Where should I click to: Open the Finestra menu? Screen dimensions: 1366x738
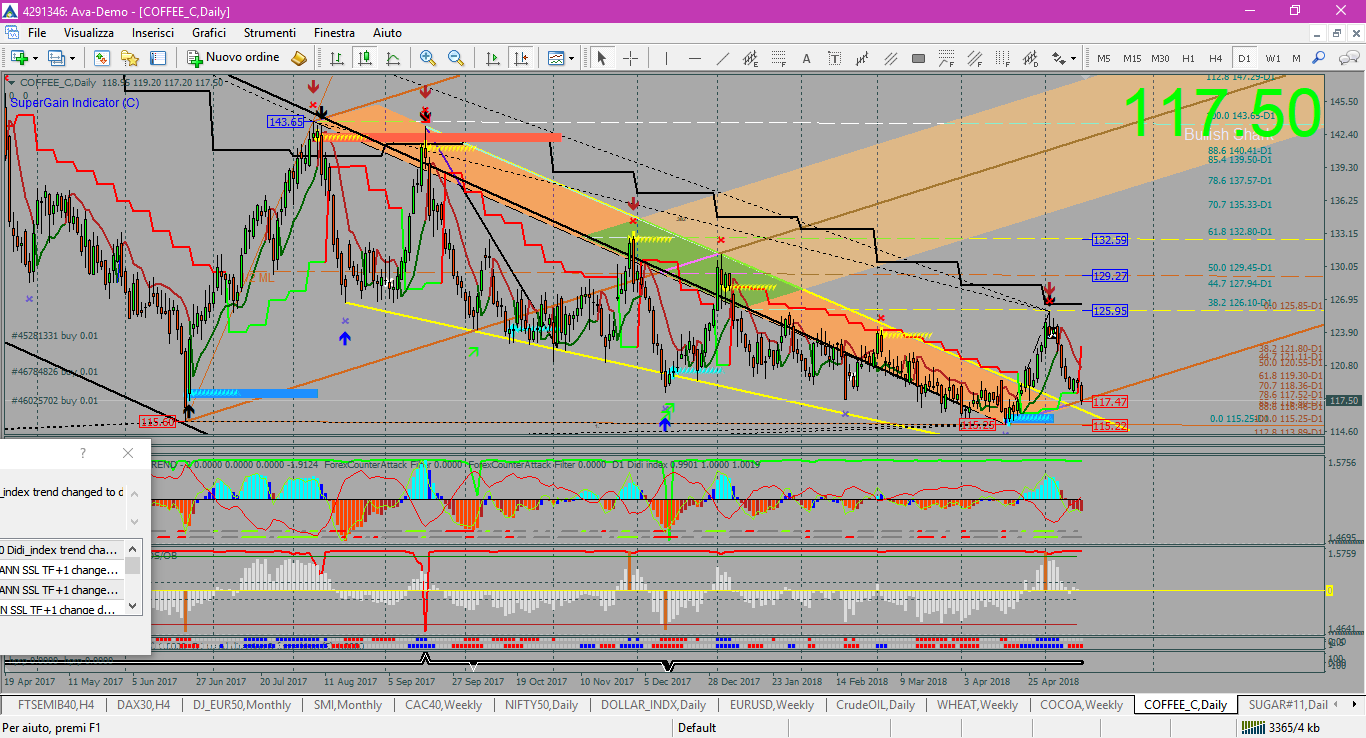[334, 33]
